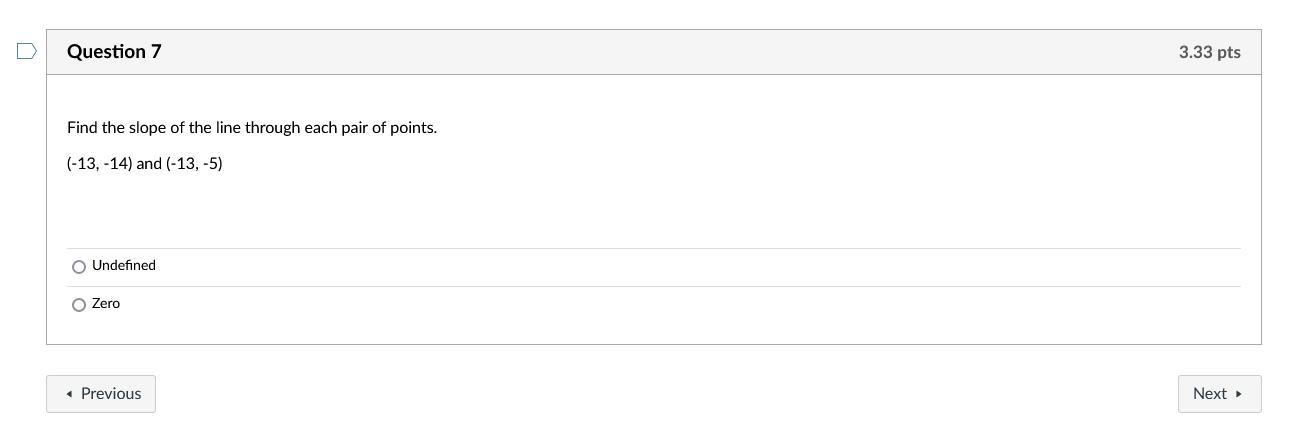Go to the Next question
Screen dimensions: 1308x429
point(1219,394)
